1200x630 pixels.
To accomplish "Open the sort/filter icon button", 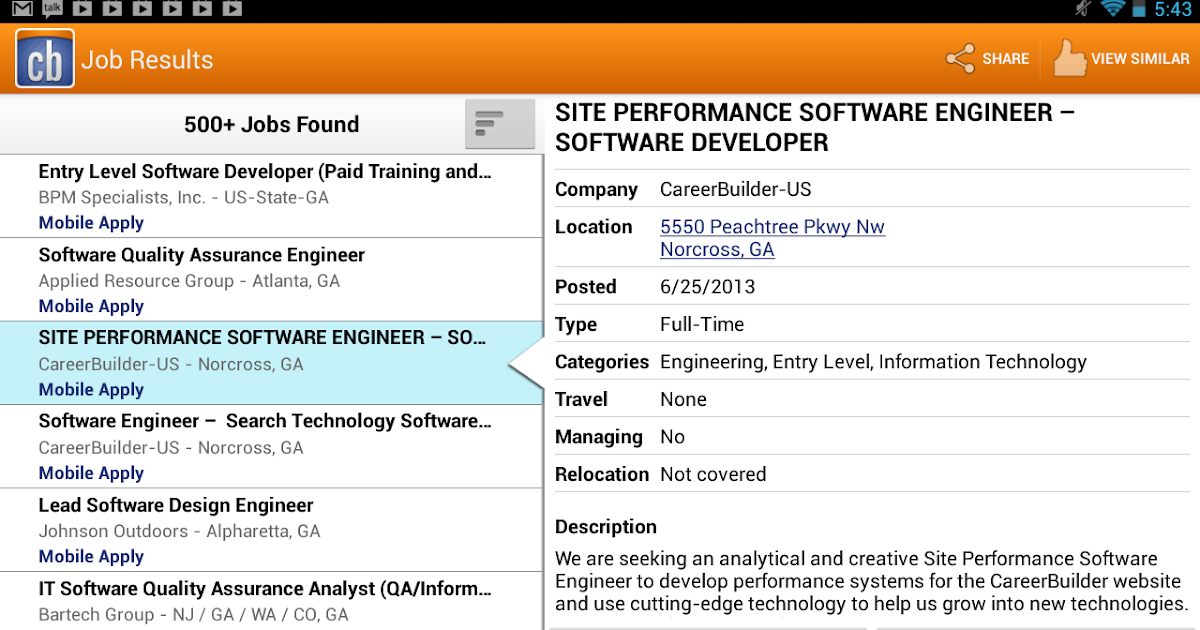I will (500, 124).
